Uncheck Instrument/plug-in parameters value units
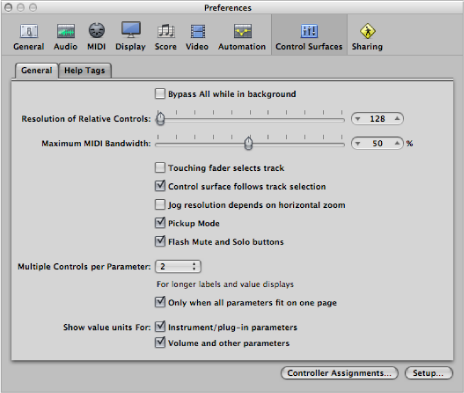The width and height of the screenshot is (464, 393). pos(160,326)
